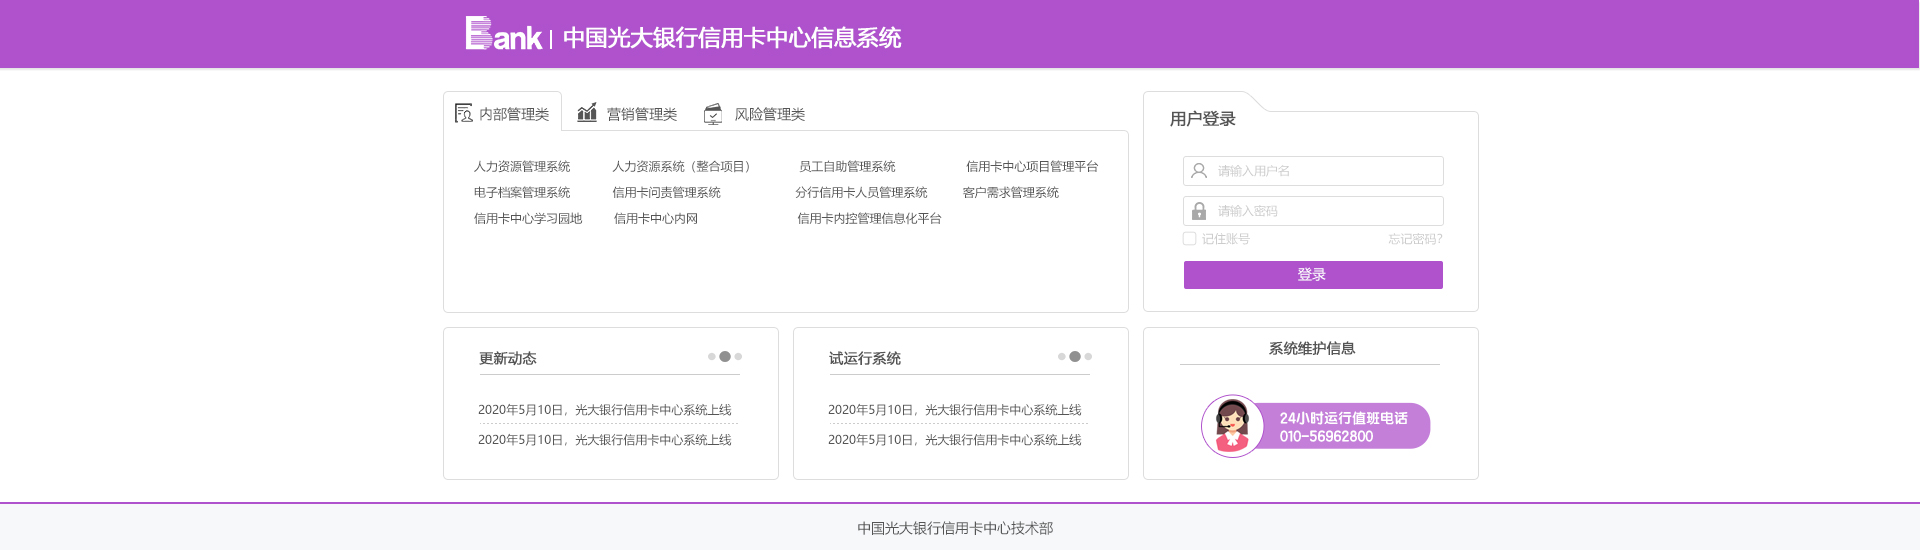Image resolution: width=1920 pixels, height=550 pixels.
Task: Click the 忘记密码? link
Action: click(x=1415, y=239)
